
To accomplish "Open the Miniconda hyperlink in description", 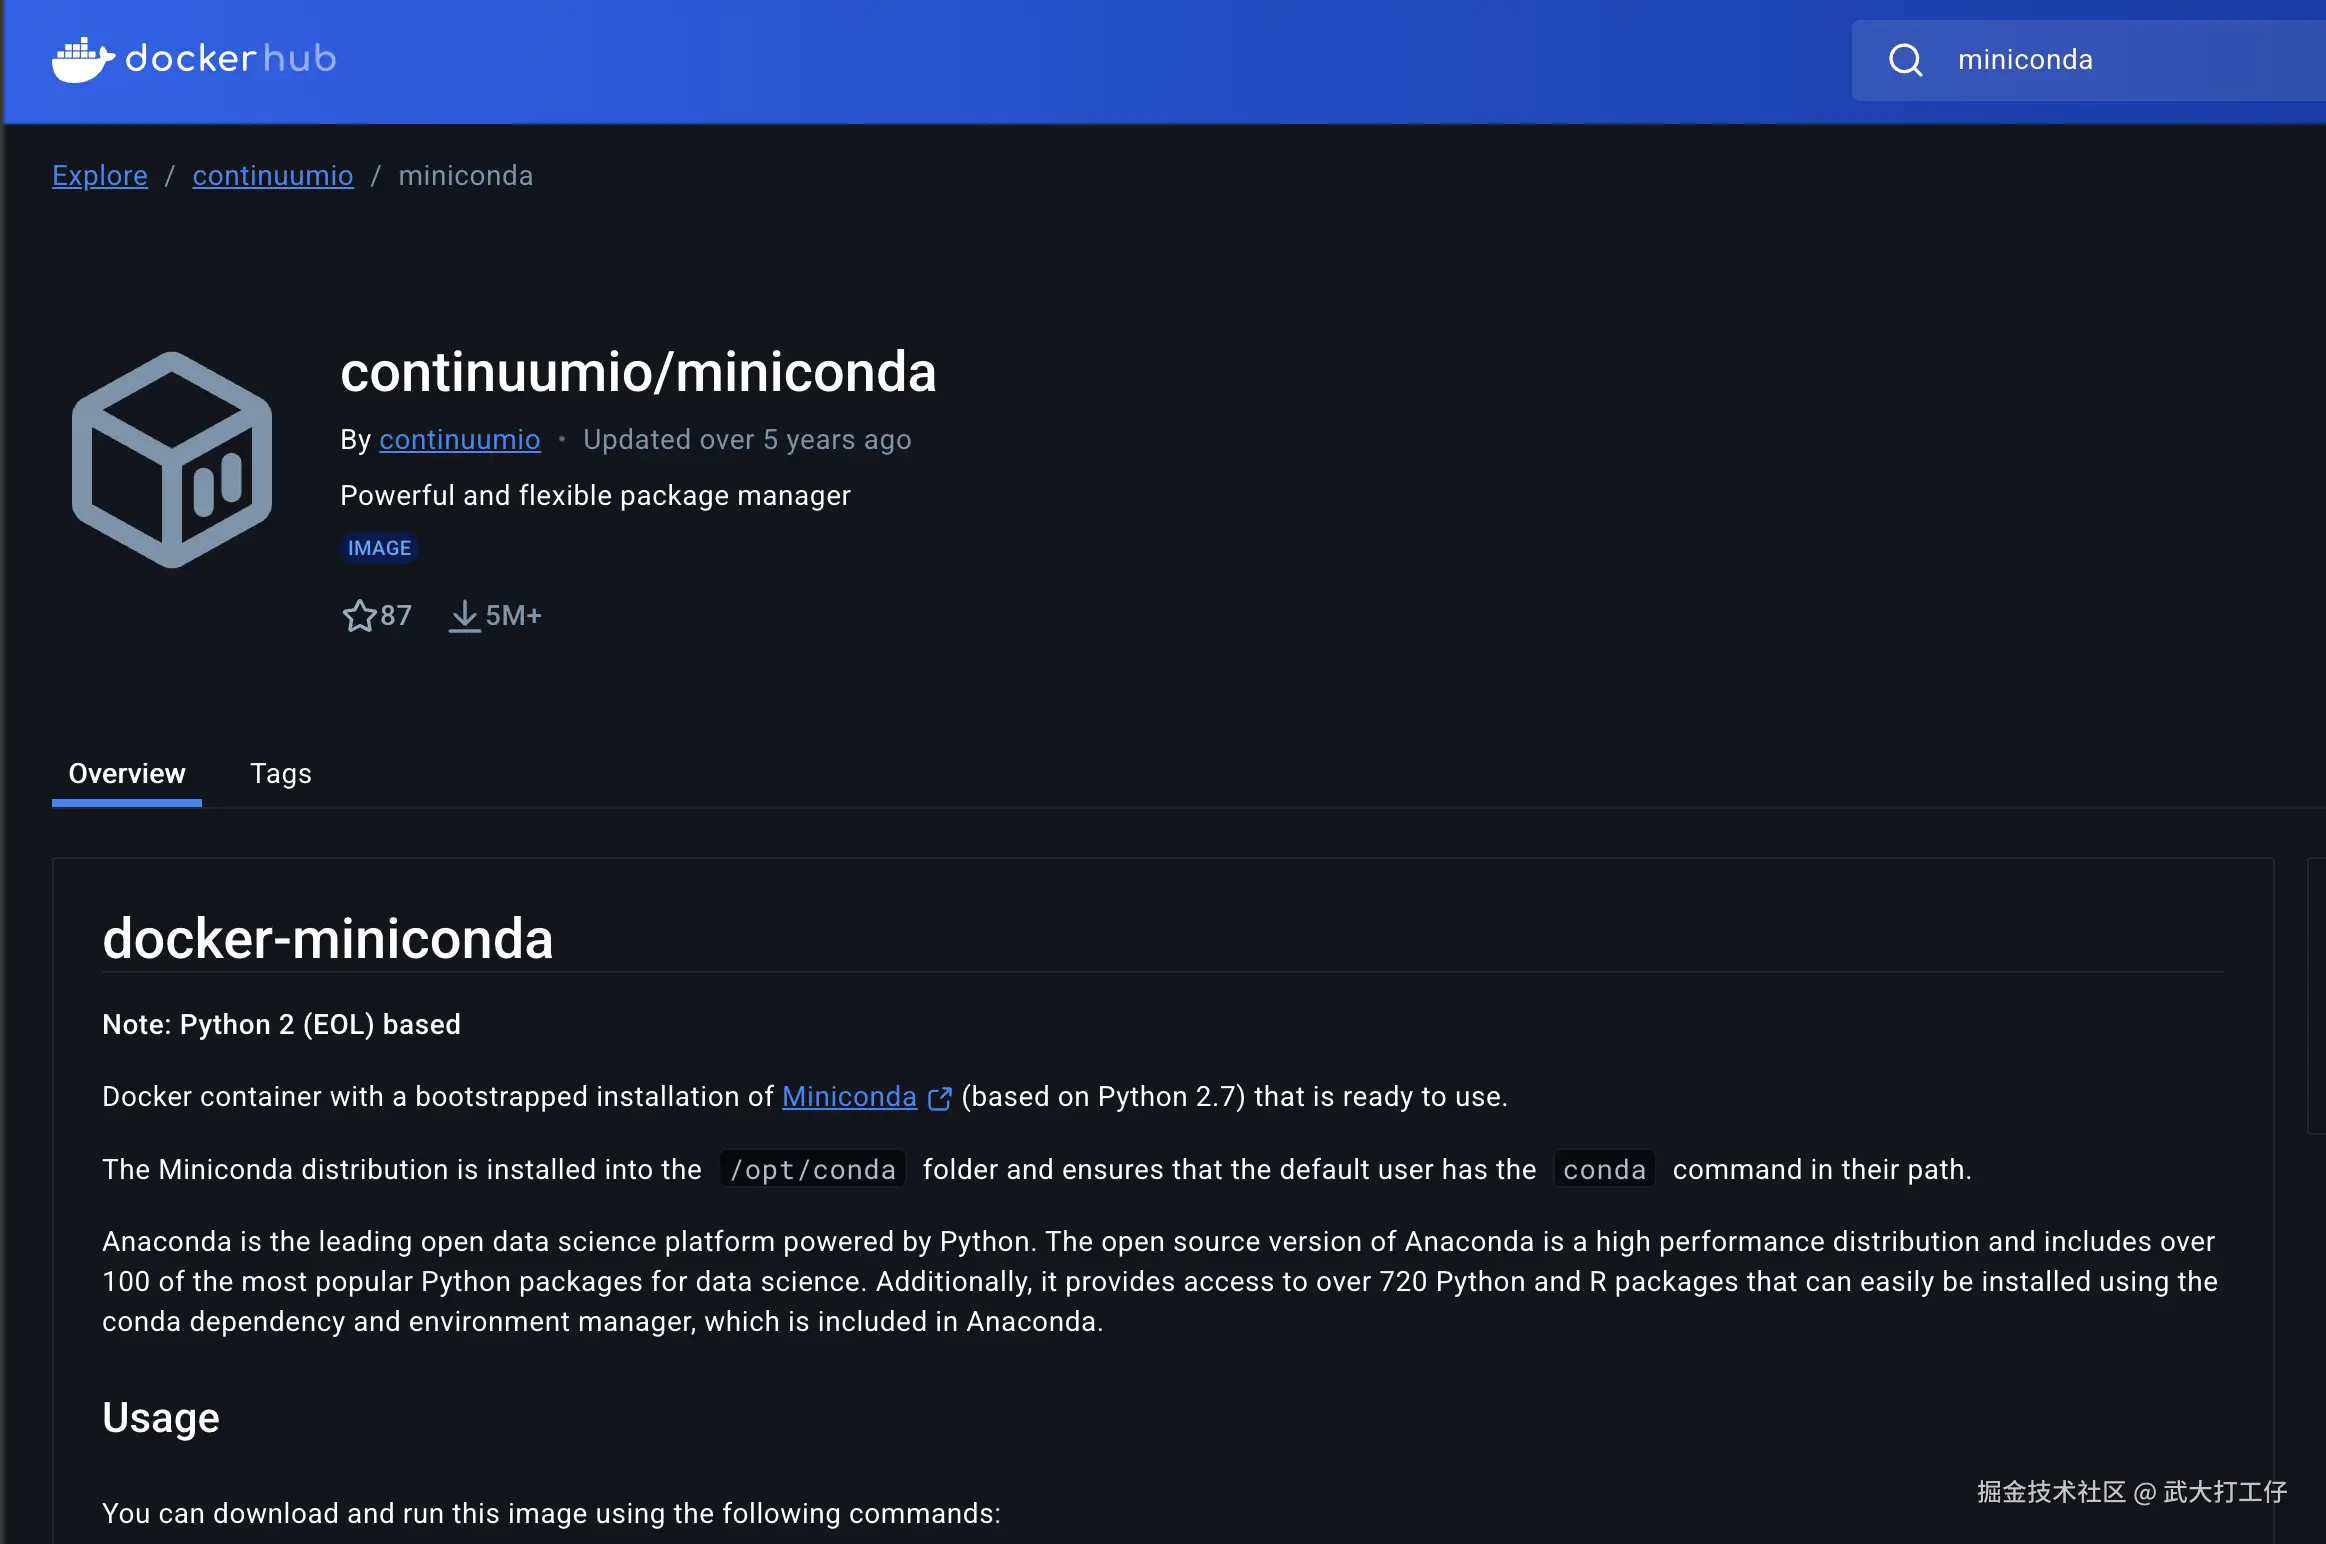I will [x=848, y=1097].
